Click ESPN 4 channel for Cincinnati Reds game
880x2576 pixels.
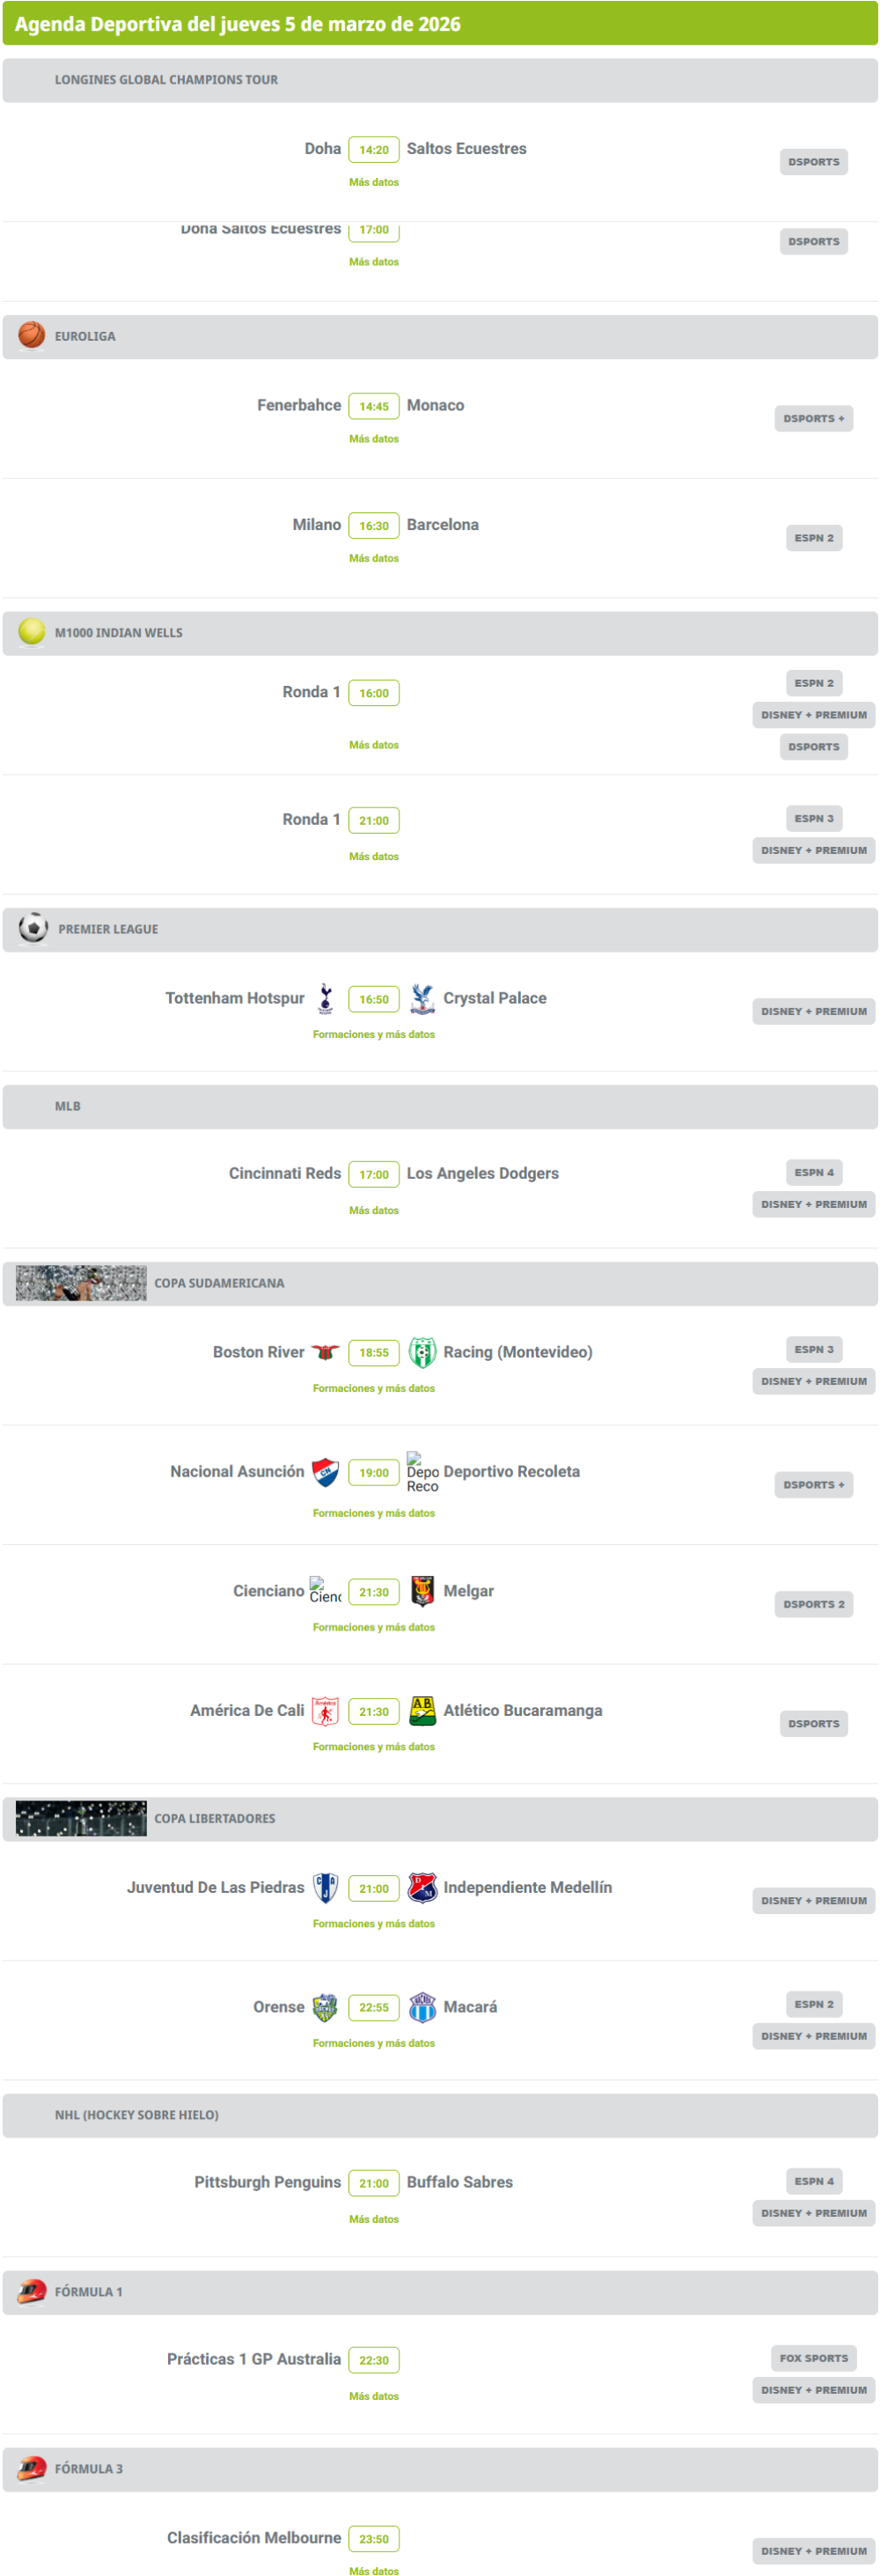coord(814,1172)
